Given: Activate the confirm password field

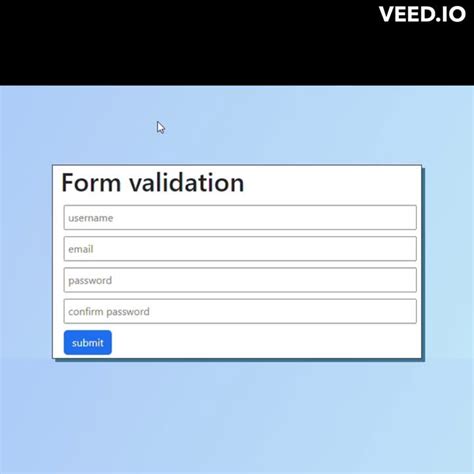Looking at the screenshot, I should tap(240, 311).
